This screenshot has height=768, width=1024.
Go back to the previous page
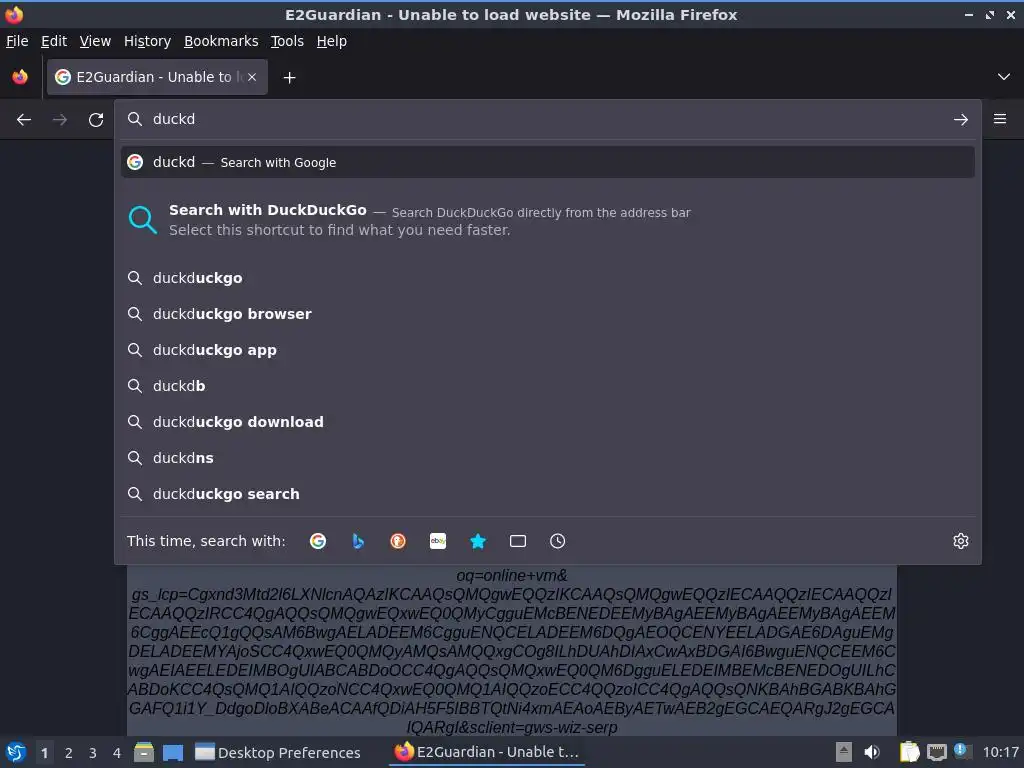24,120
